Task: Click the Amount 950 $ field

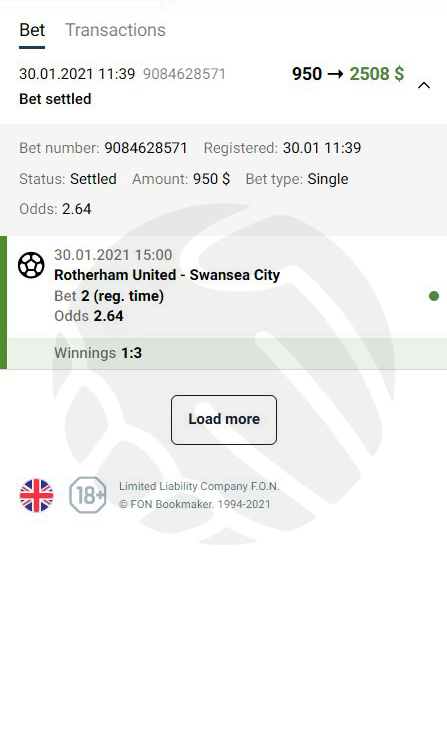Action: click(x=181, y=179)
